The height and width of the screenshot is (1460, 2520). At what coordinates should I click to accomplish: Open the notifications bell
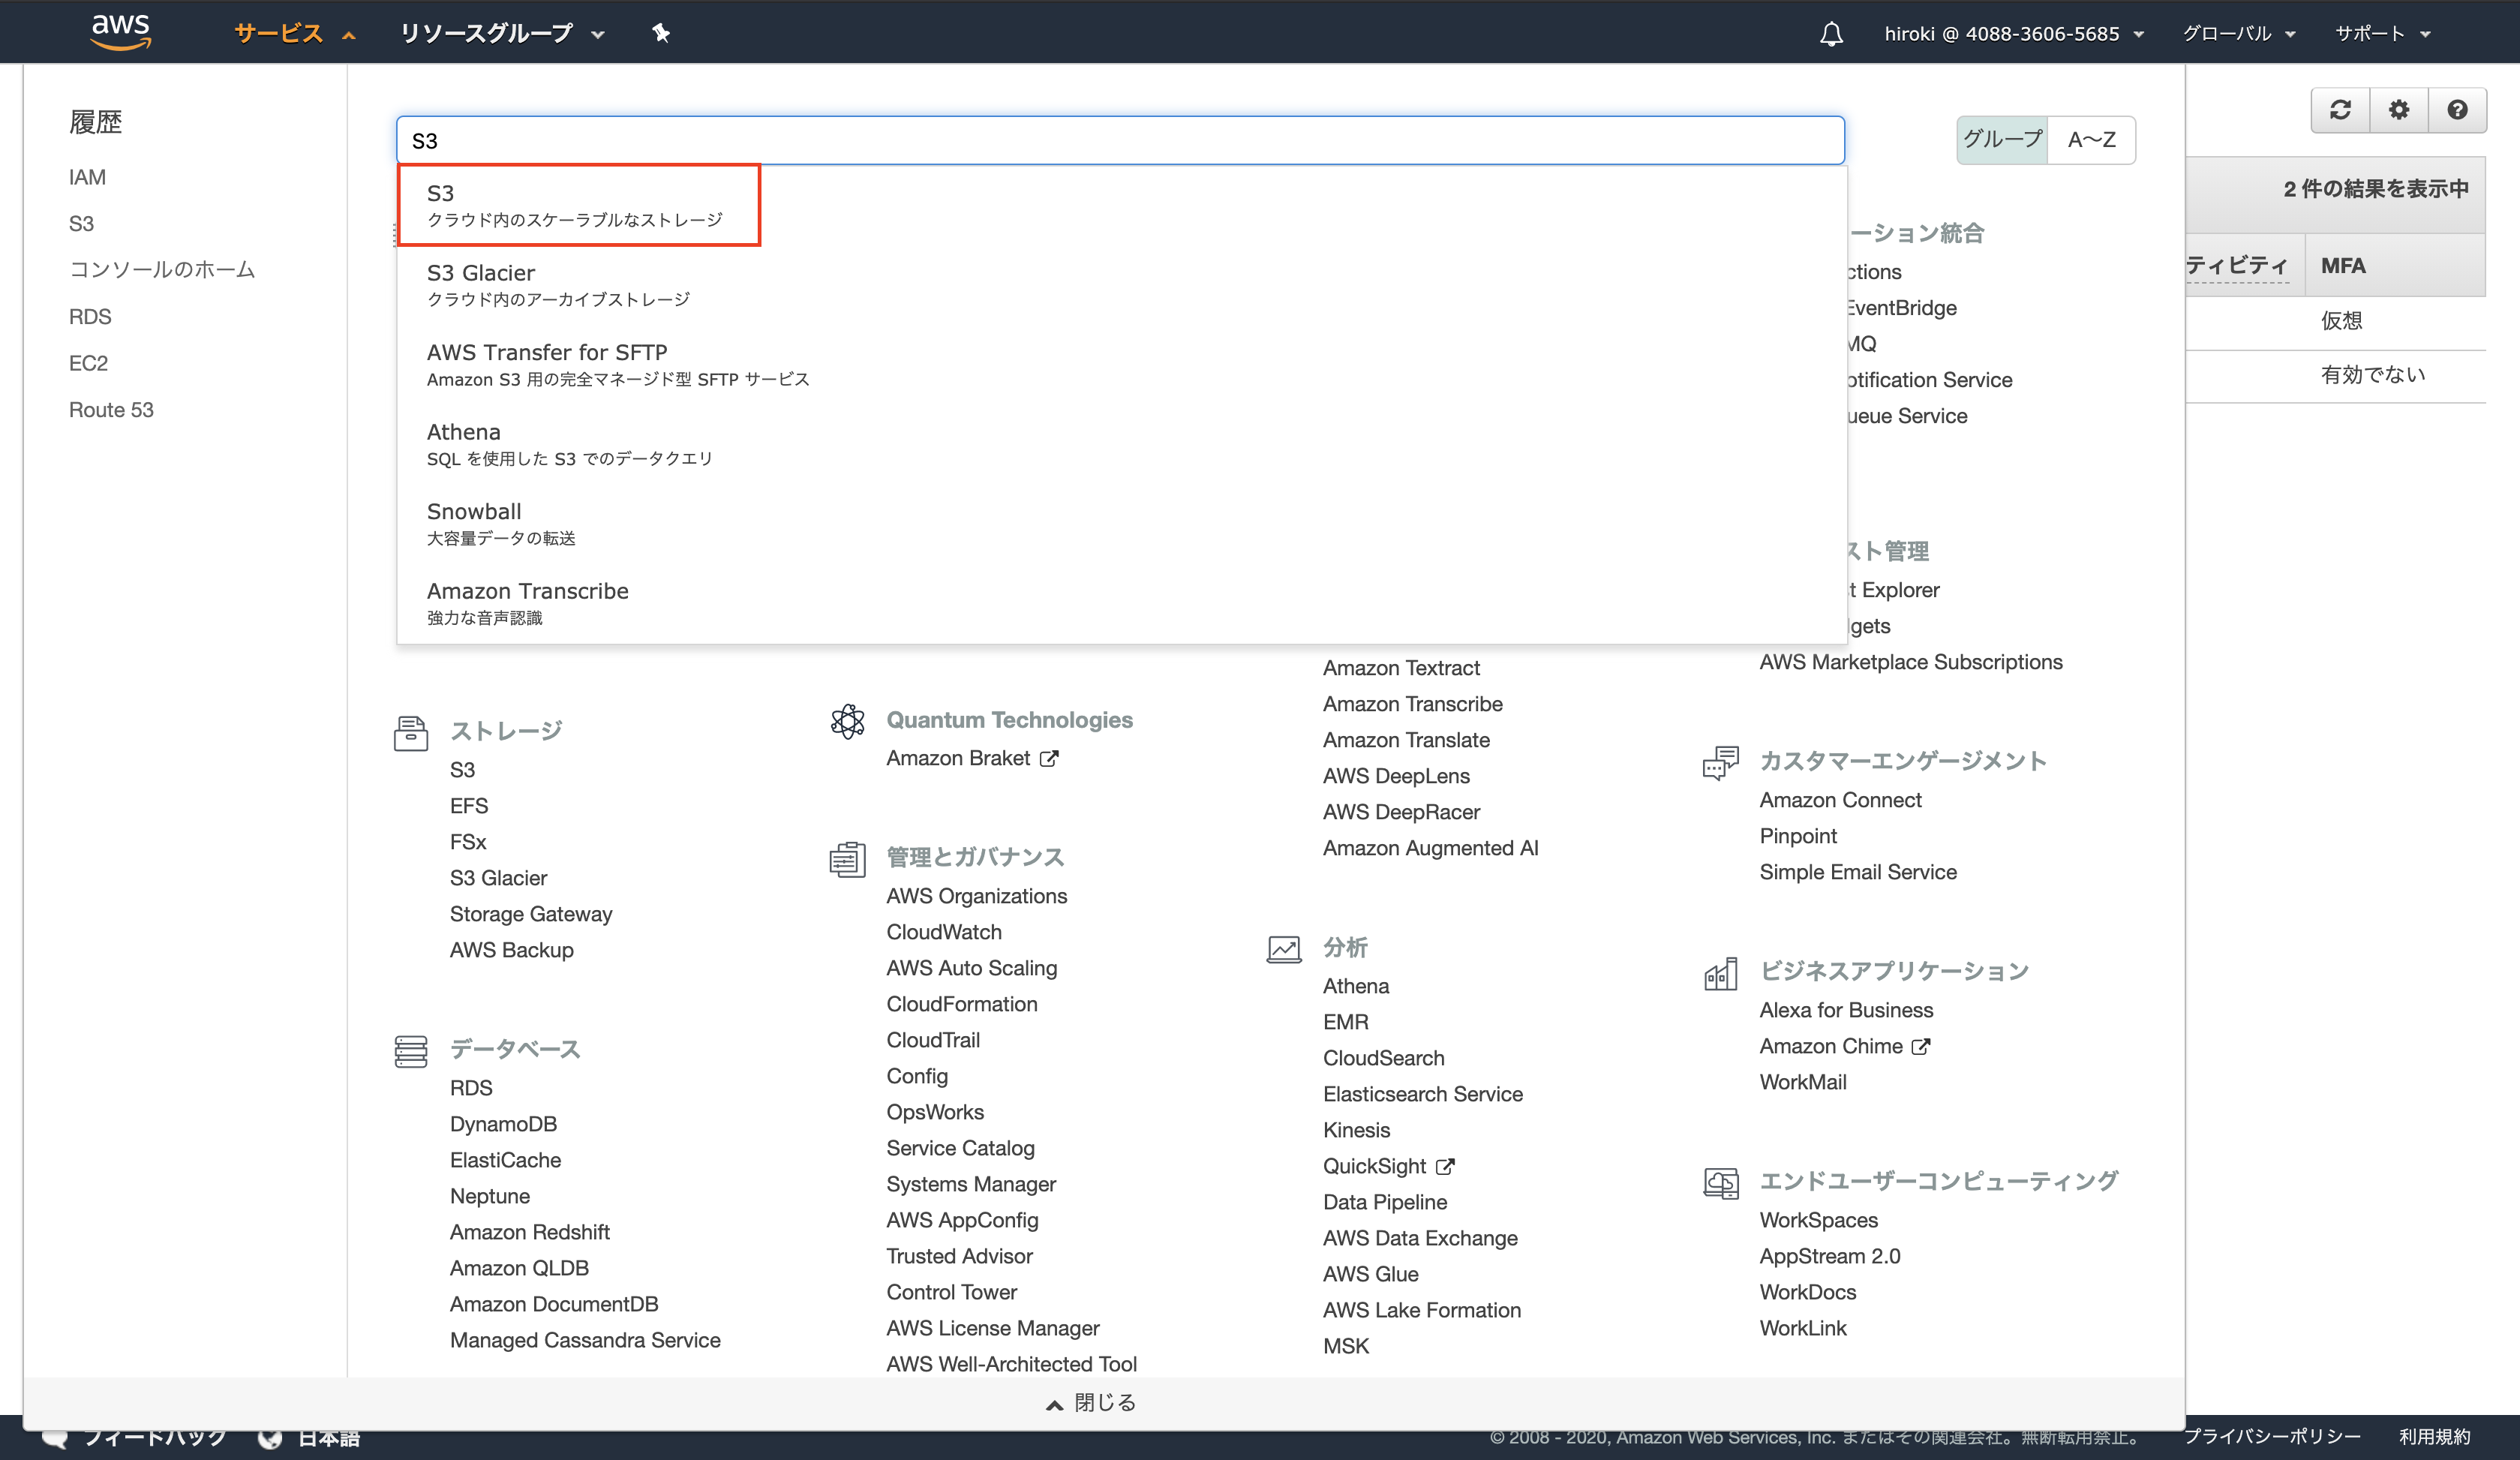1831,34
